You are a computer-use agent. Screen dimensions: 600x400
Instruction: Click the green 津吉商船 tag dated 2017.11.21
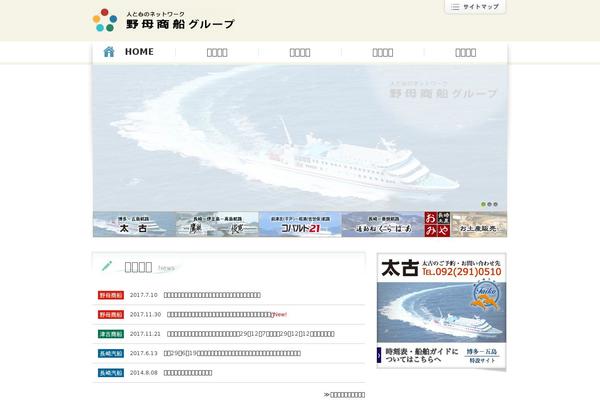click(x=111, y=334)
